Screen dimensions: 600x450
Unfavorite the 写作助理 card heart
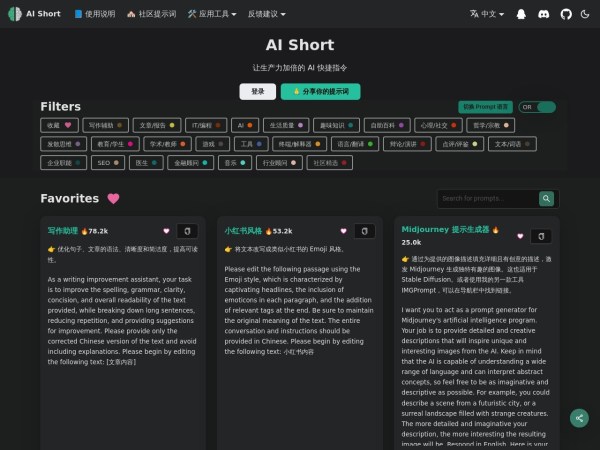click(166, 231)
